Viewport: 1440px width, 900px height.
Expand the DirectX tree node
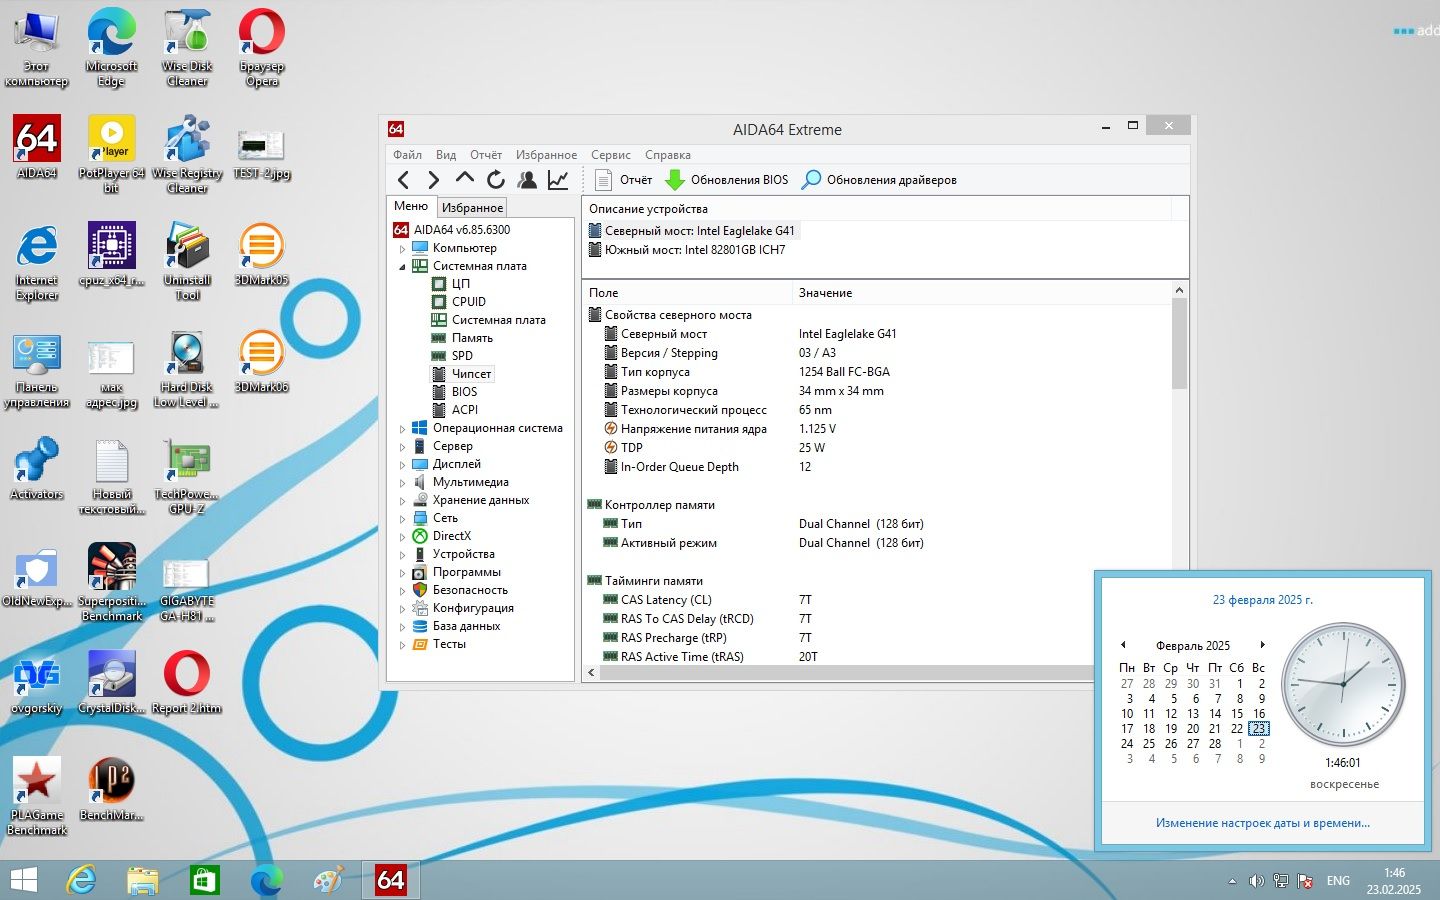(x=403, y=536)
